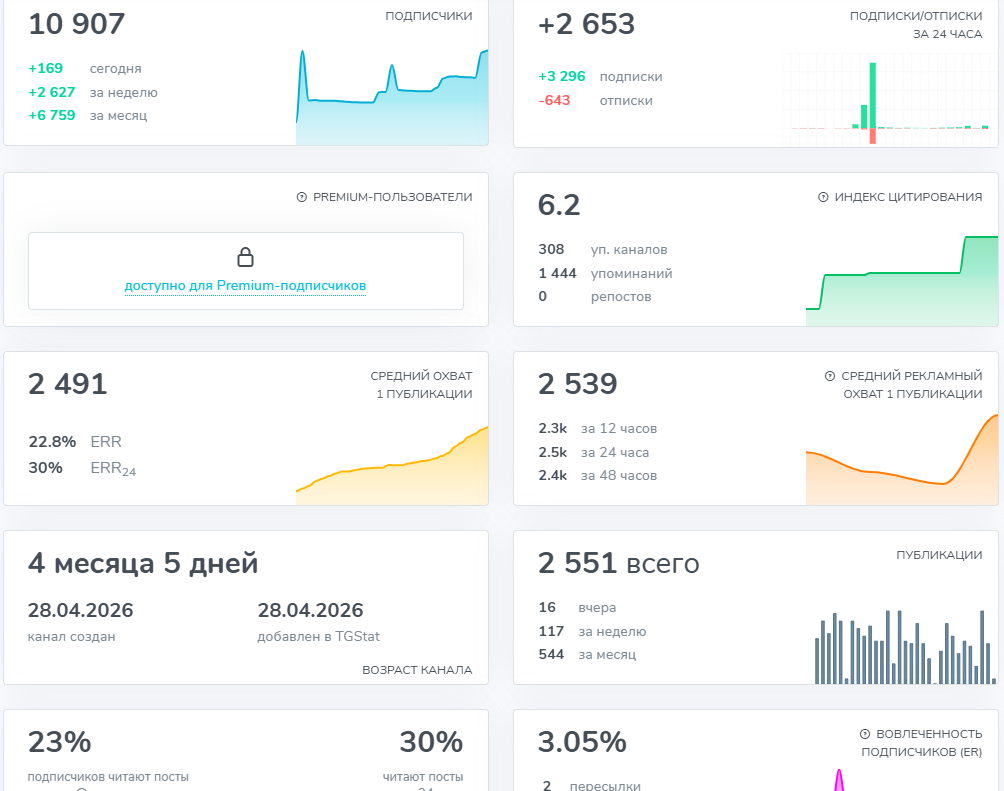Click '117' за неделю publications value
The width and height of the screenshot is (1004, 791).
(551, 632)
